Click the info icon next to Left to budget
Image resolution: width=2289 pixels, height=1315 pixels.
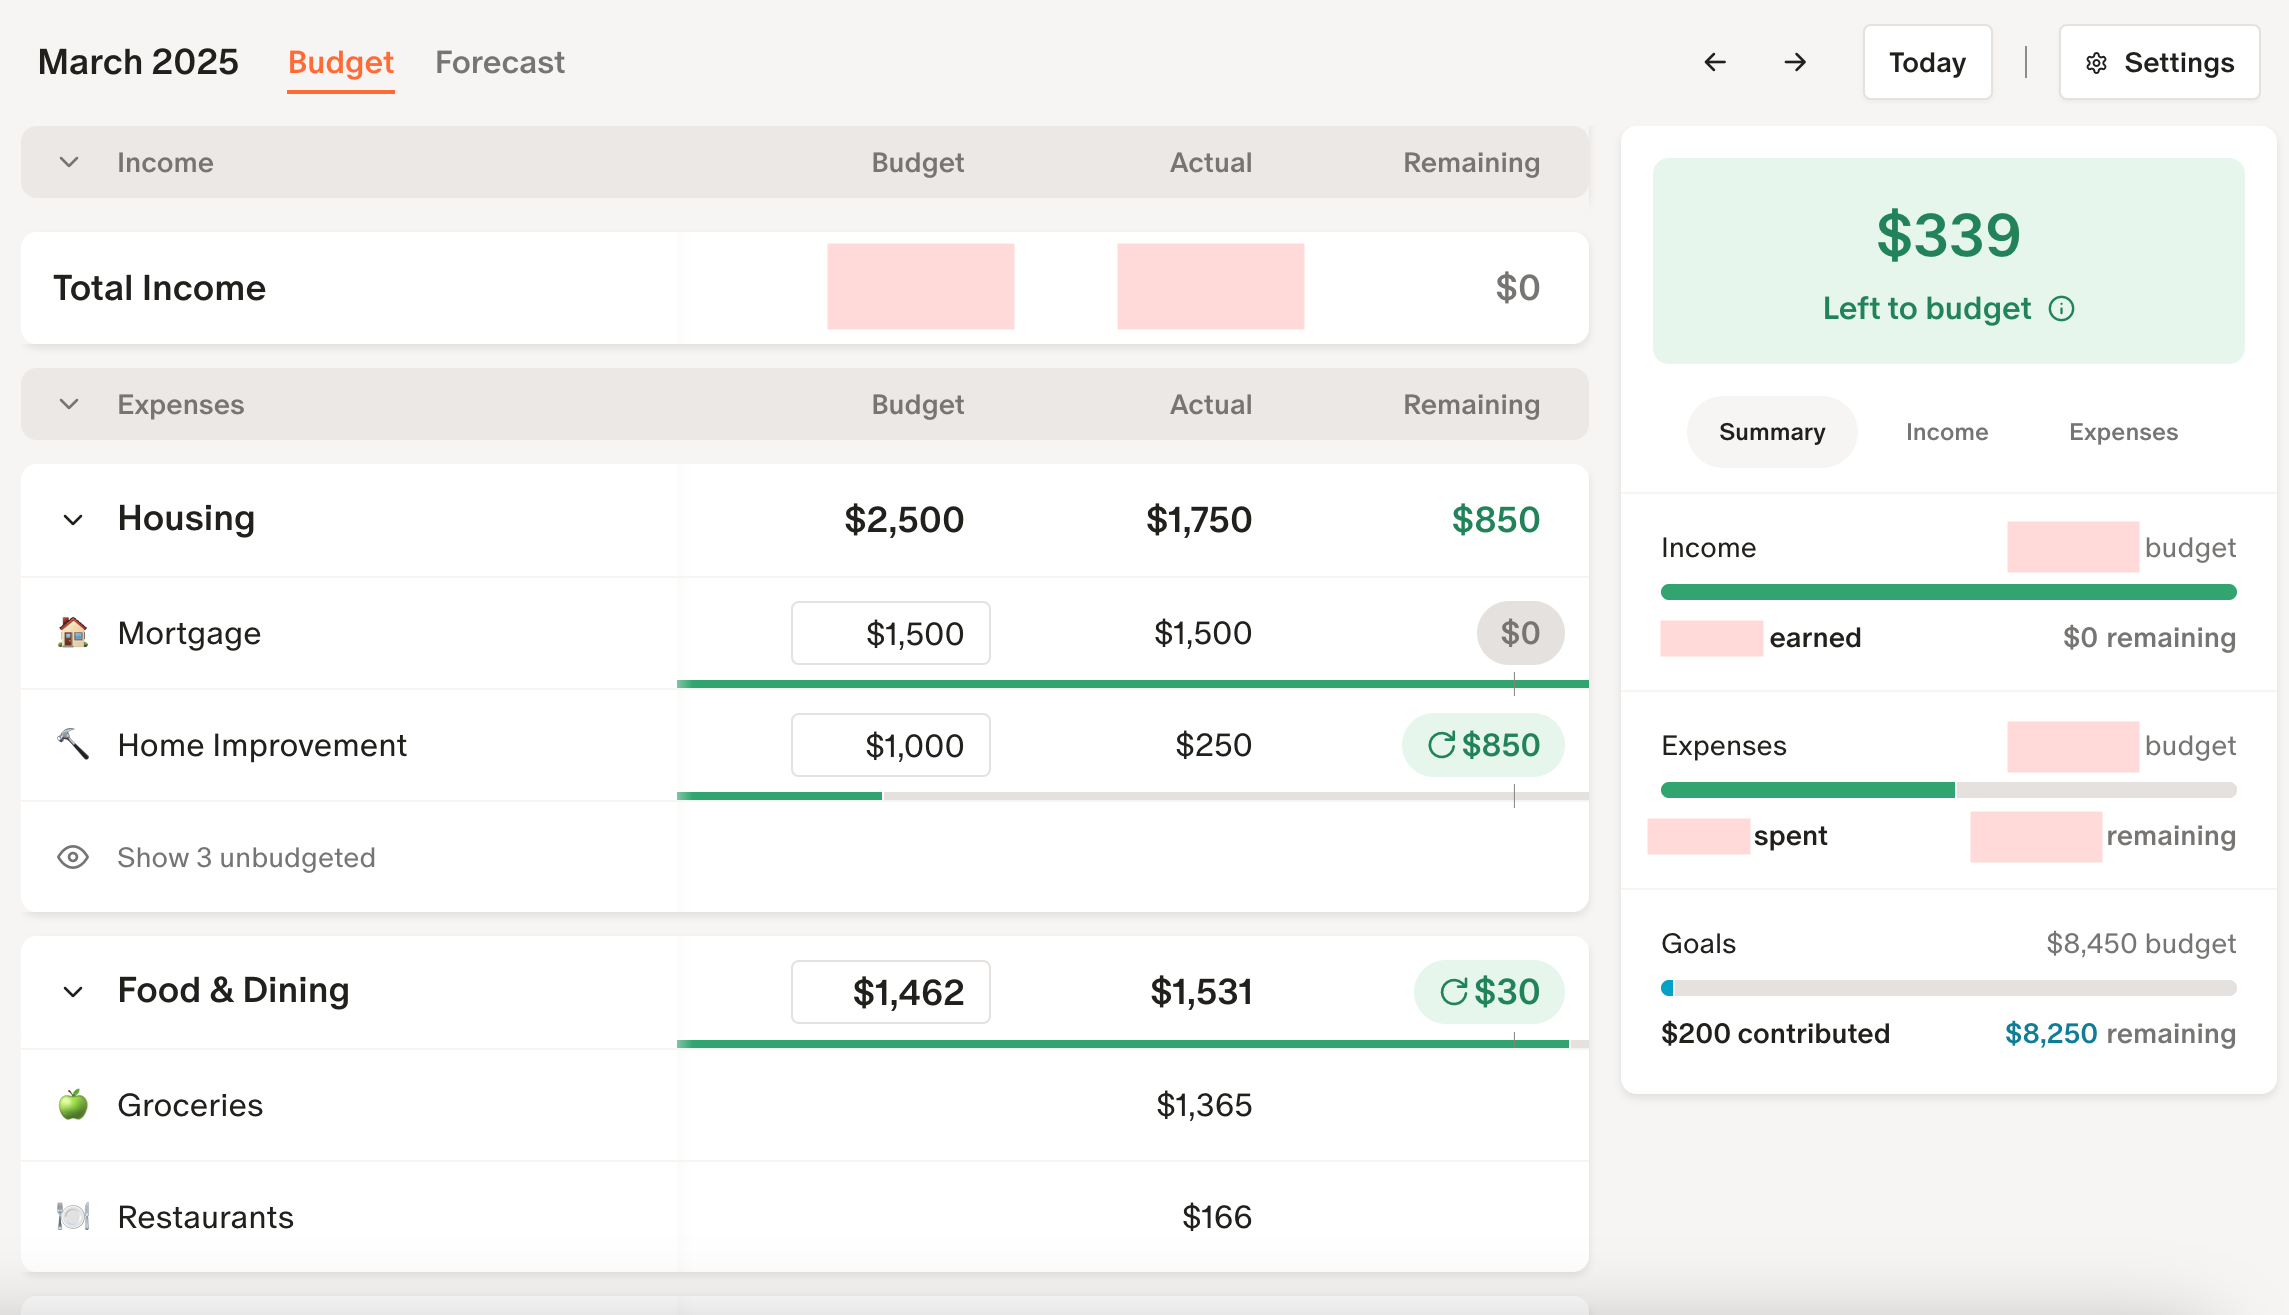2062,309
